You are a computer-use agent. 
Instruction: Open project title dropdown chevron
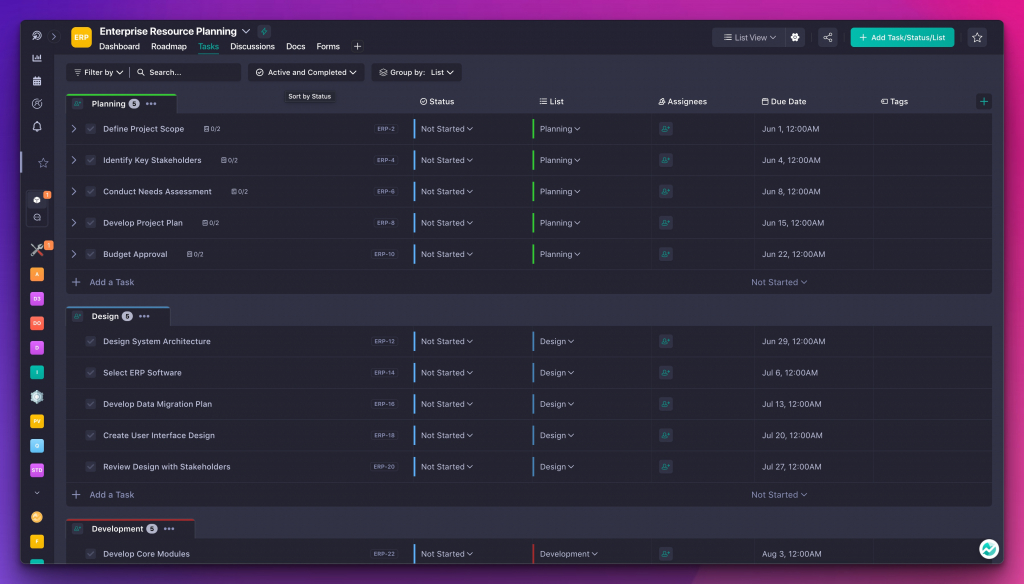tap(246, 31)
